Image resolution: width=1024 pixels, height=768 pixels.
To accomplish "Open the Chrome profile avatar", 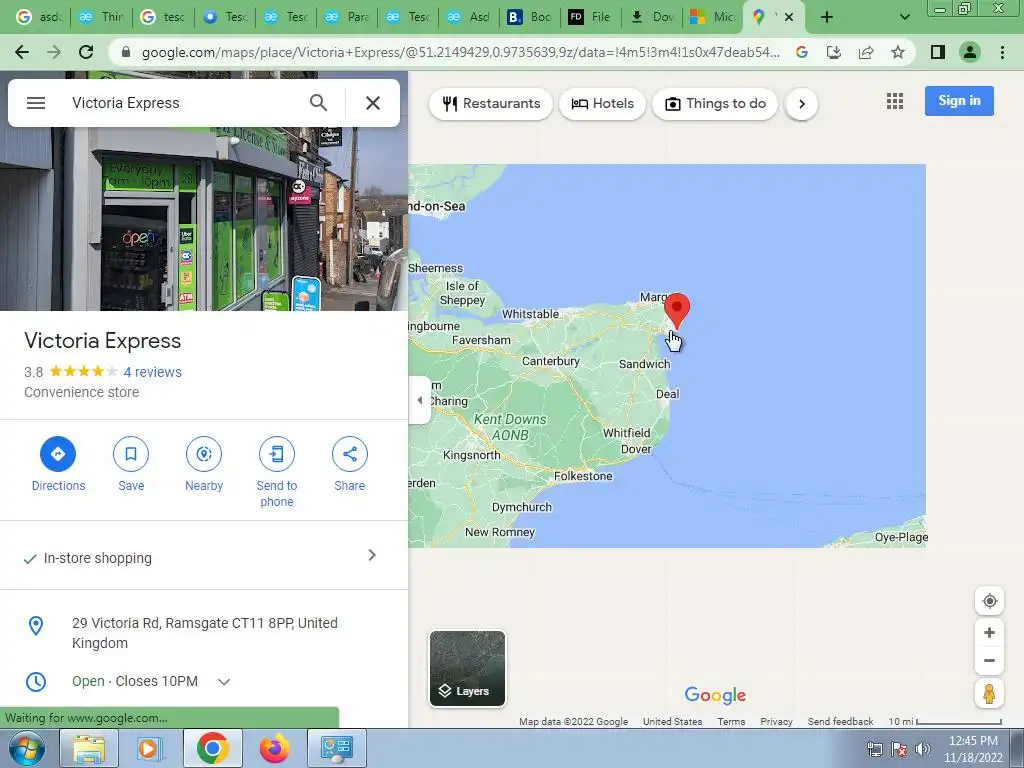I will click(970, 52).
